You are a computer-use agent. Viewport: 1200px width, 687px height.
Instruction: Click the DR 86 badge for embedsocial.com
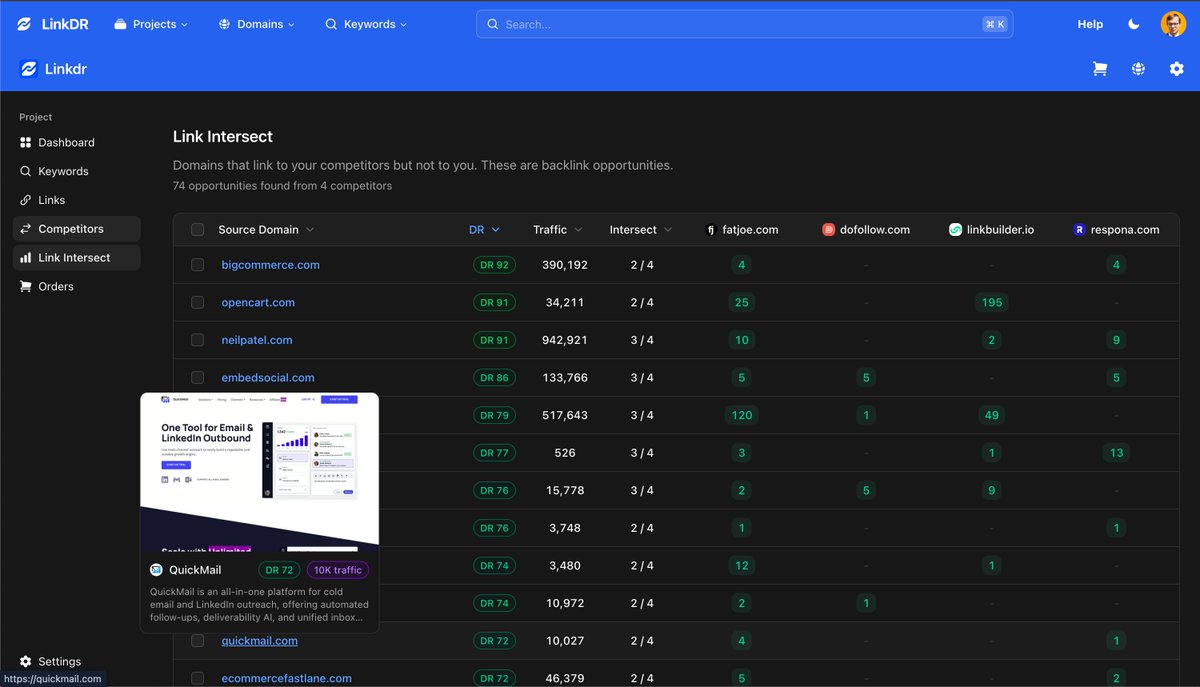[494, 378]
